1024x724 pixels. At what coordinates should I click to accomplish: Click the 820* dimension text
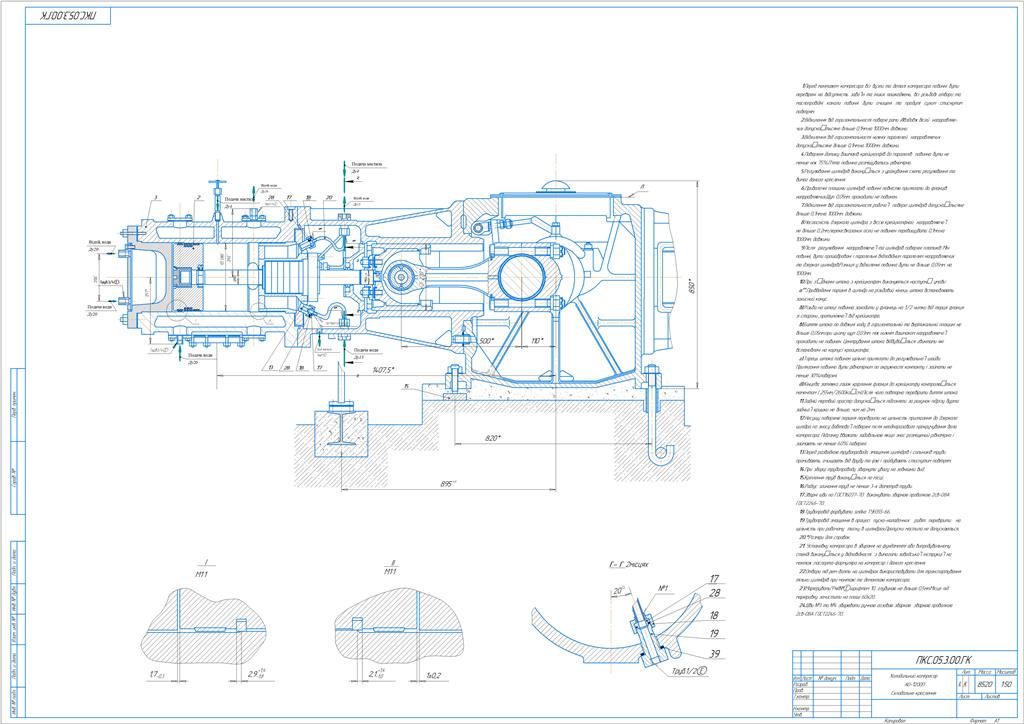pos(493,438)
